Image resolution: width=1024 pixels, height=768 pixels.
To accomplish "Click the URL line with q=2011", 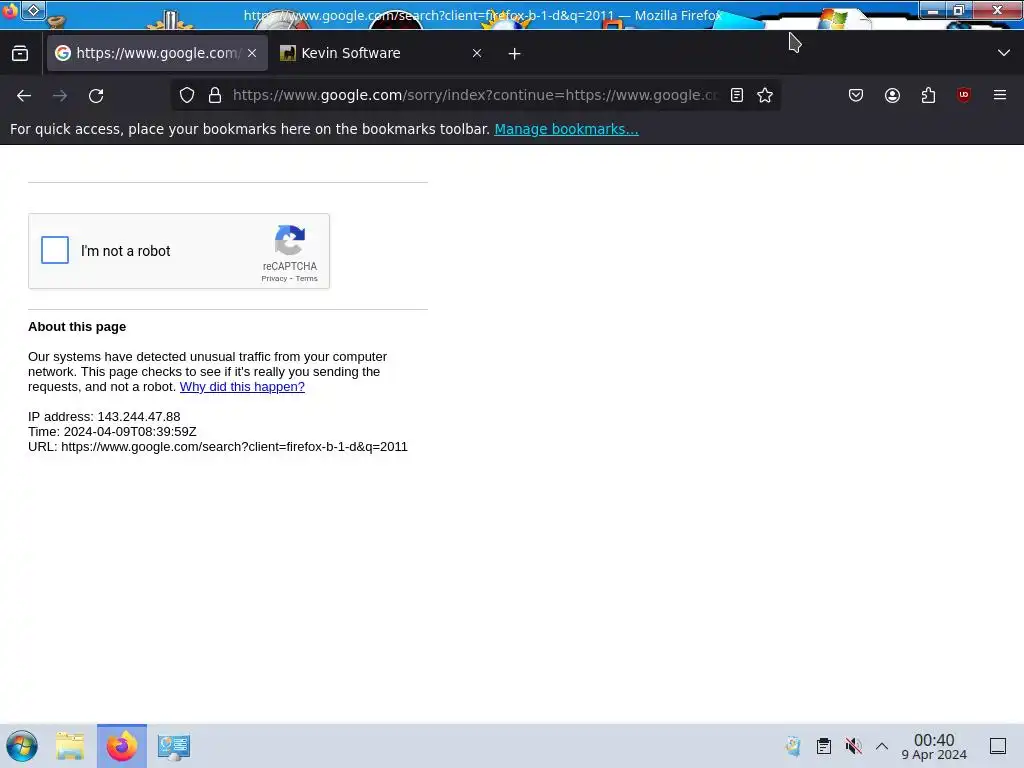I will (x=217, y=447).
